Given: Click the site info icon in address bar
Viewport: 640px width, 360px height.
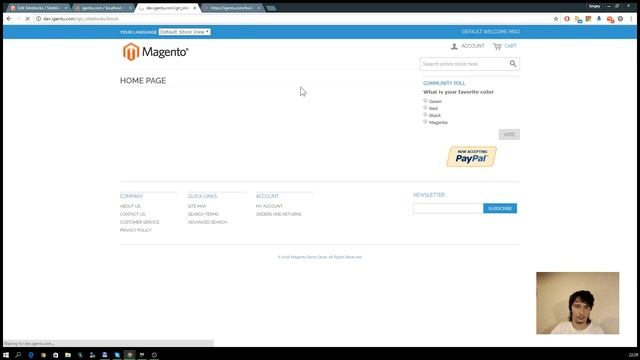Looking at the screenshot, I should pyautogui.click(x=38, y=19).
